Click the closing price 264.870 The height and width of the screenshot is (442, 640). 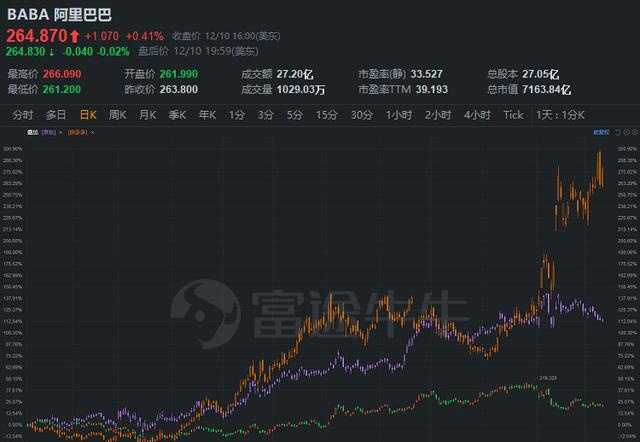tap(37, 36)
